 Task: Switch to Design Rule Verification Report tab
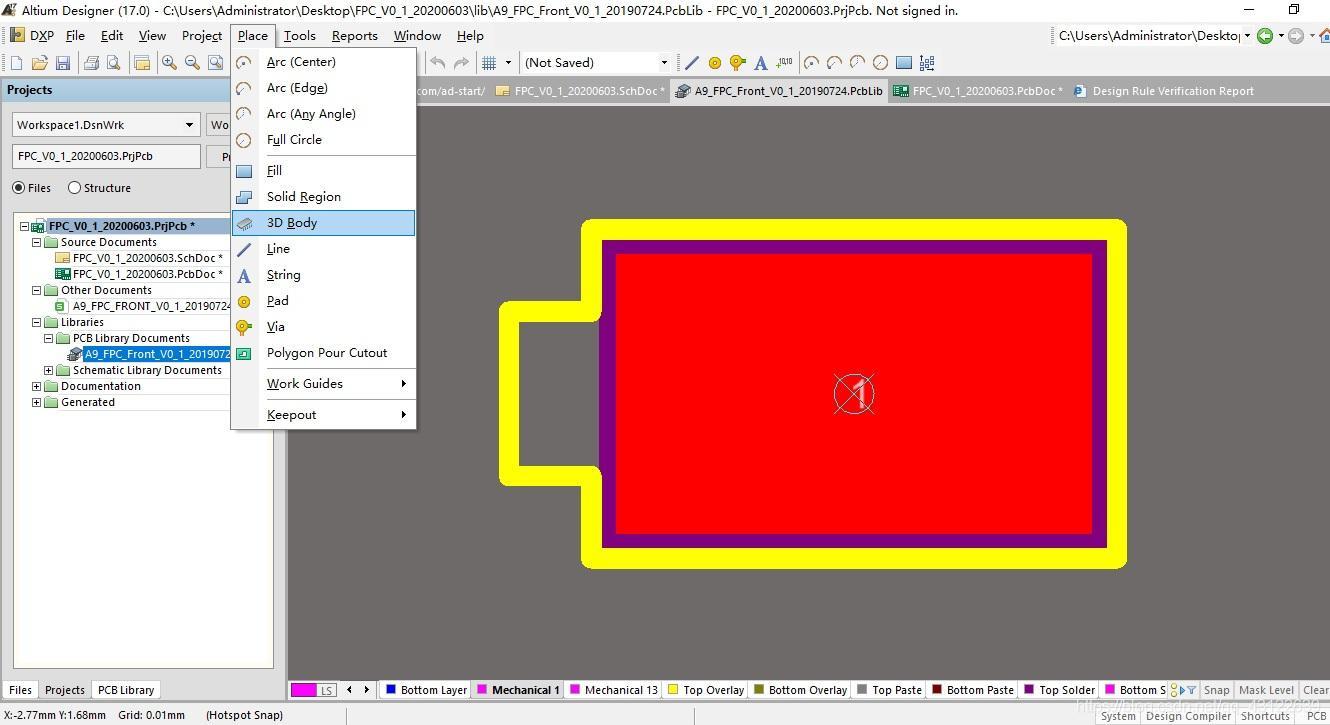(1164, 91)
